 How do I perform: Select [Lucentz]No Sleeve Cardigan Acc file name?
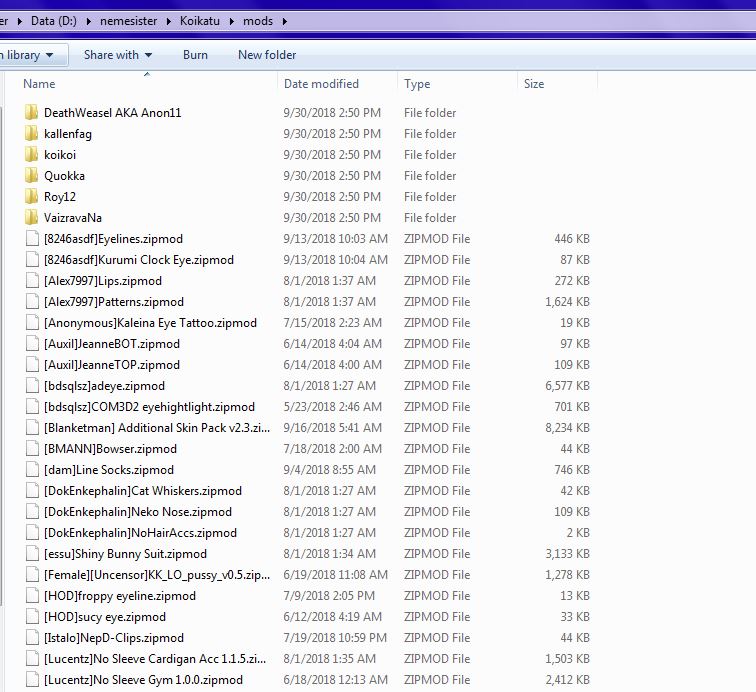pyautogui.click(x=155, y=659)
